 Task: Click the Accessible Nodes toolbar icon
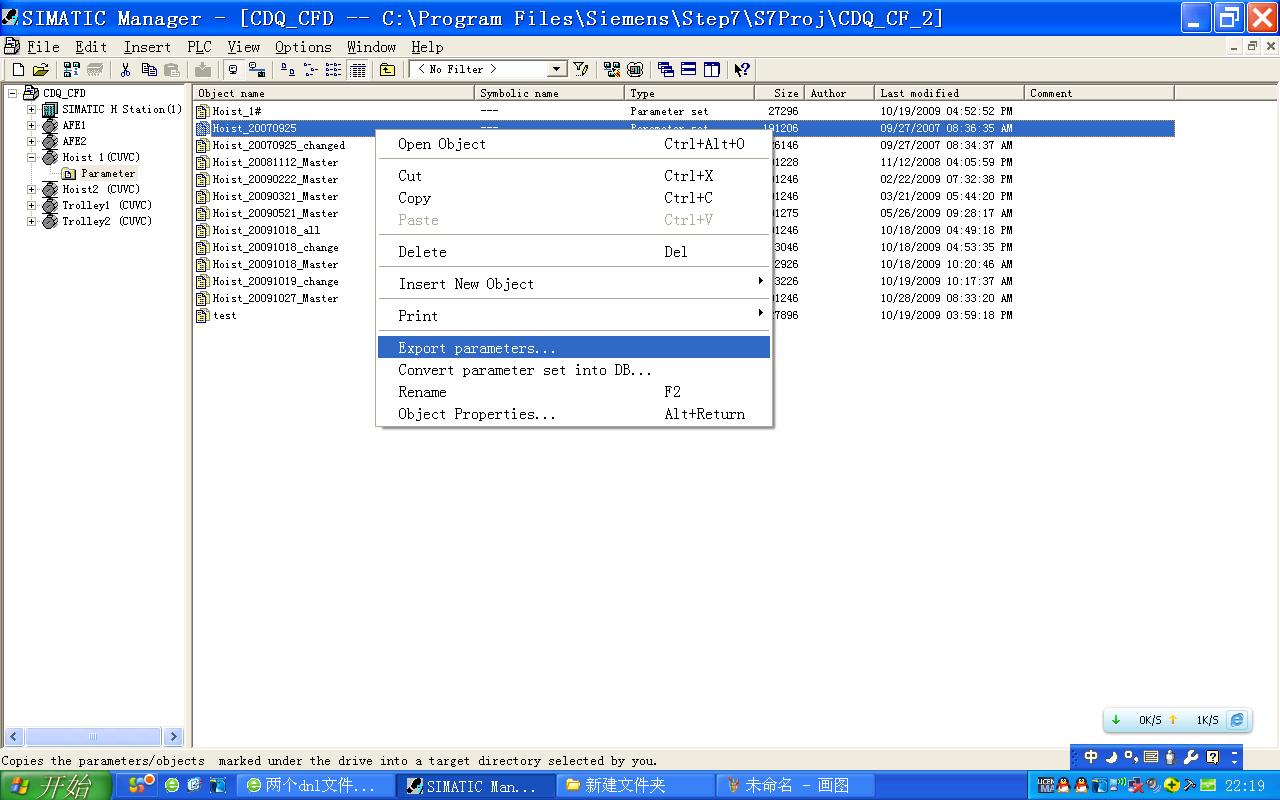(x=71, y=69)
